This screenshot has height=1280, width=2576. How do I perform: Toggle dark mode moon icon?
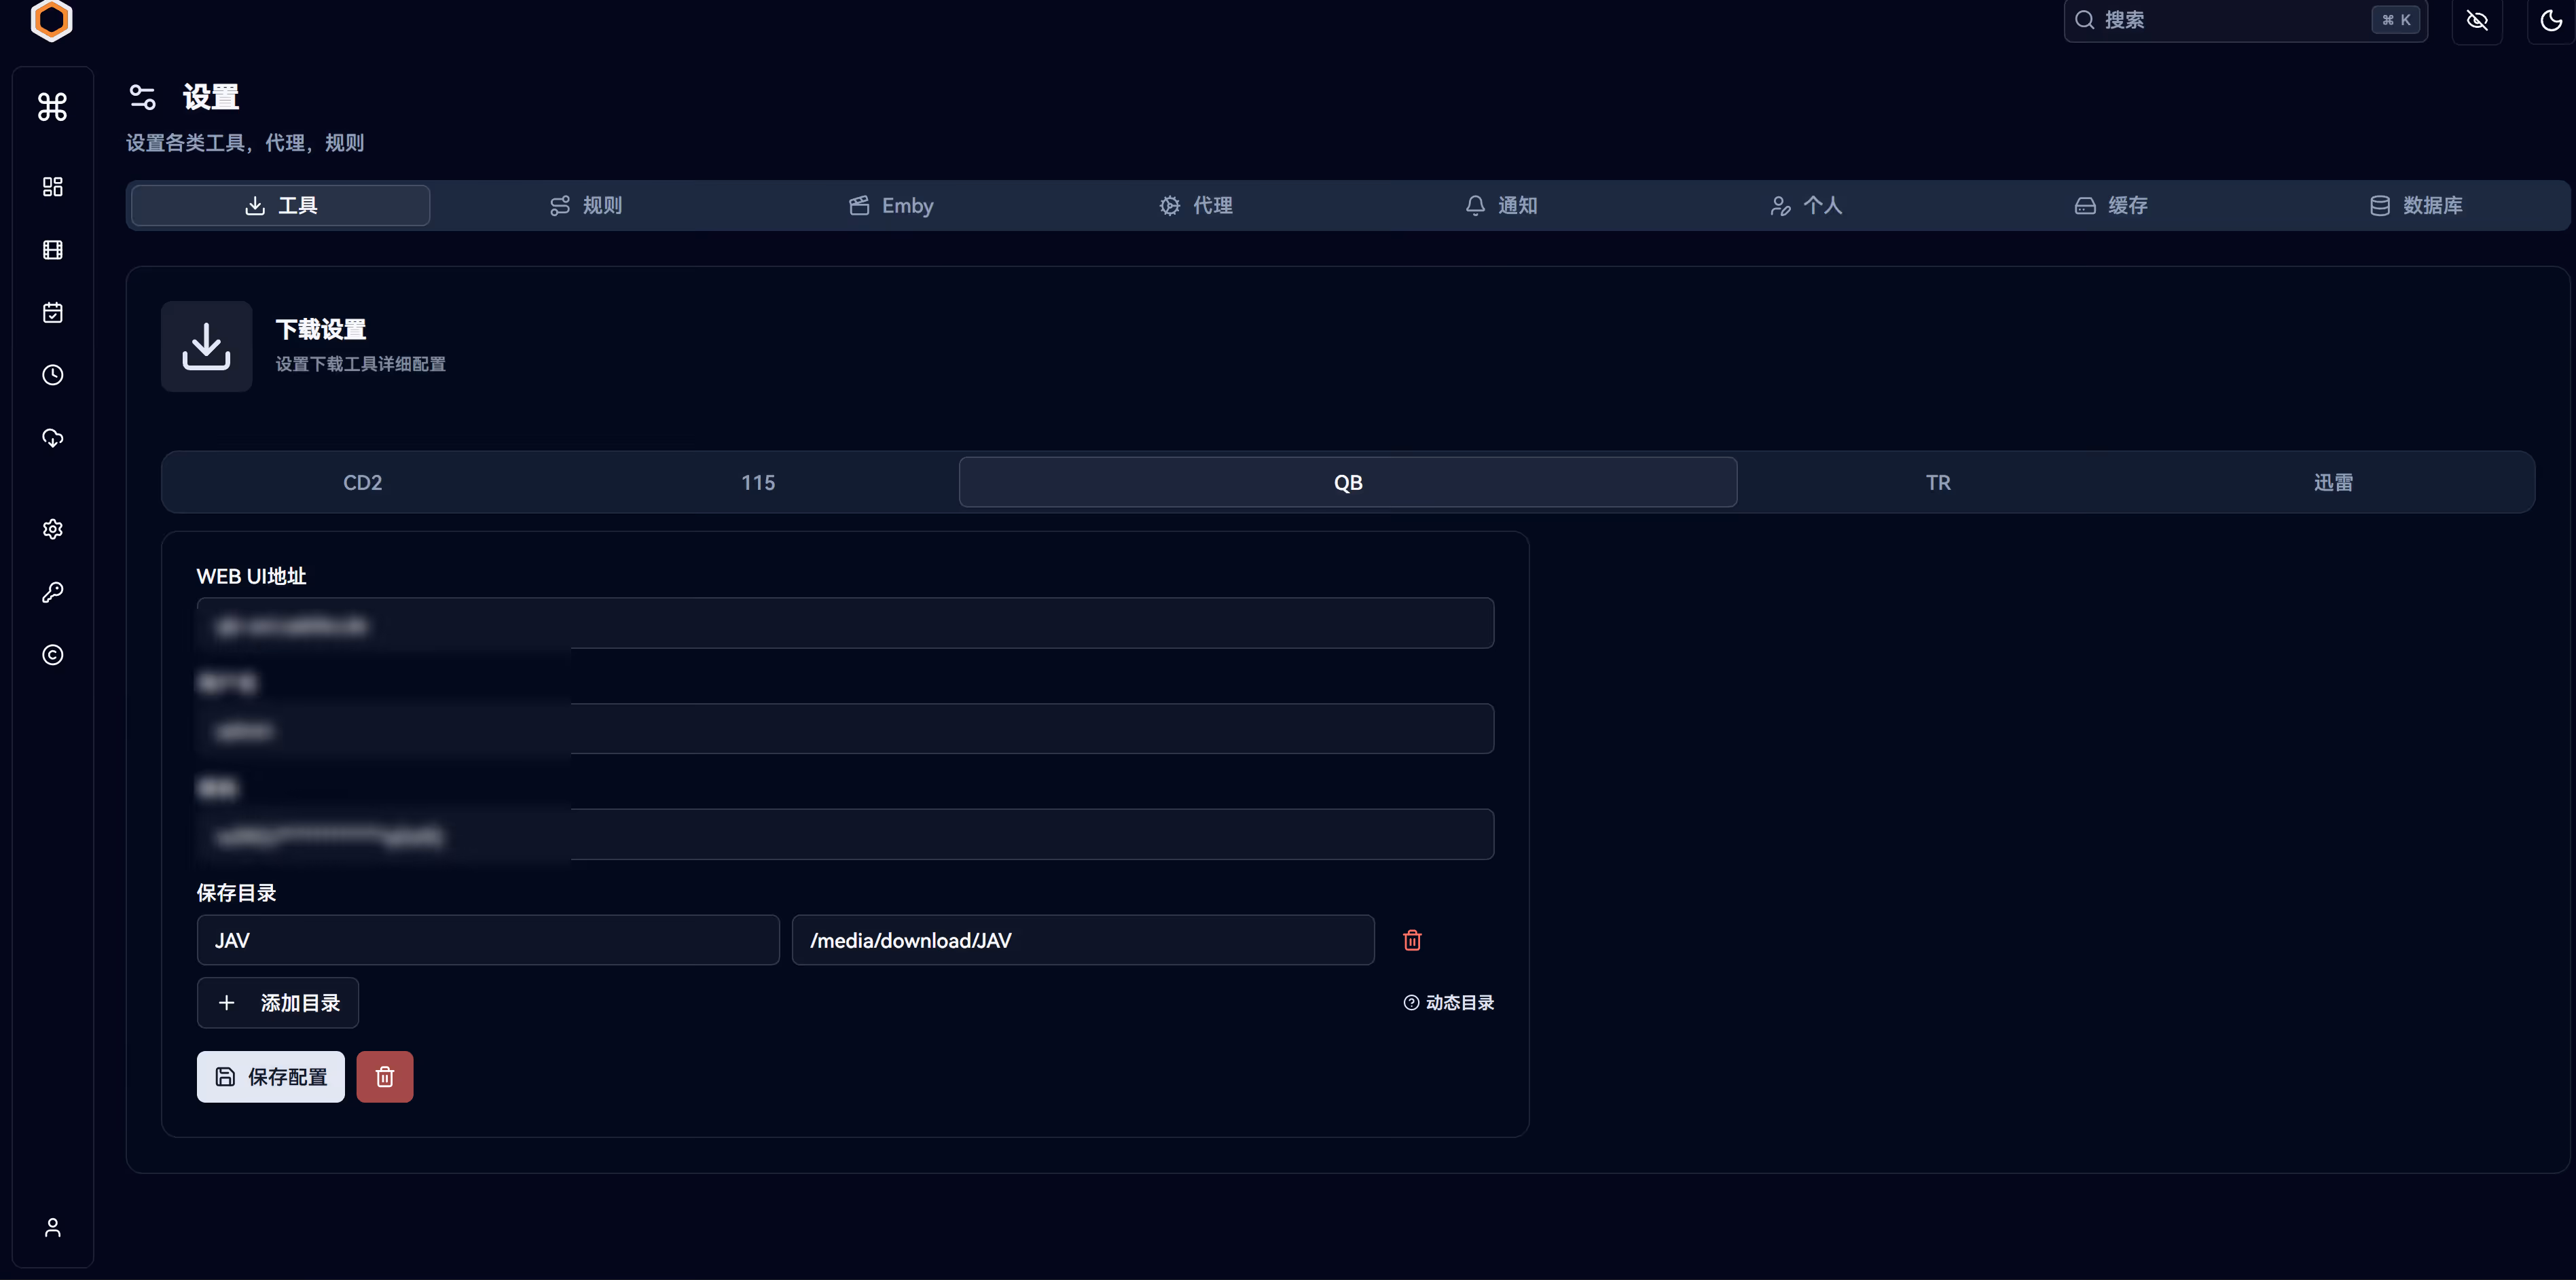[2550, 20]
